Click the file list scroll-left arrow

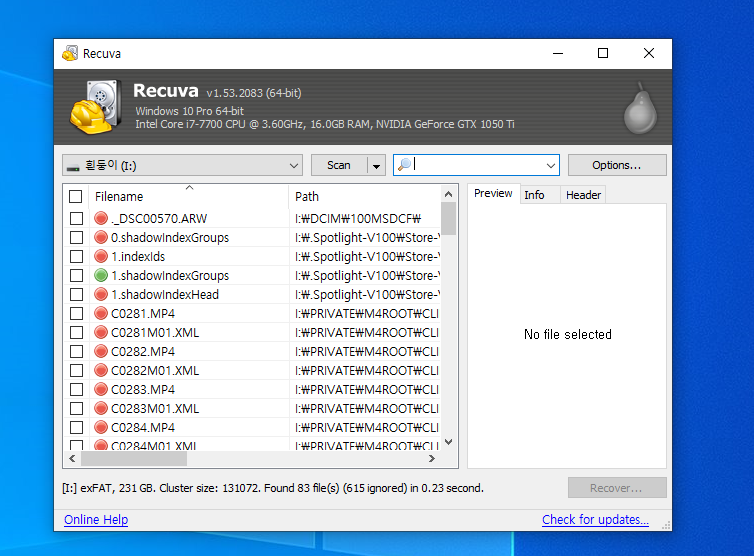tap(72, 459)
